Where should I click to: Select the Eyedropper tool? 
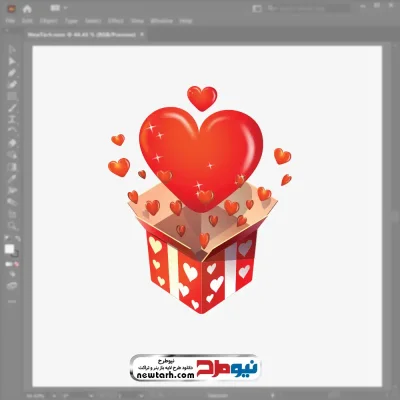(12, 178)
